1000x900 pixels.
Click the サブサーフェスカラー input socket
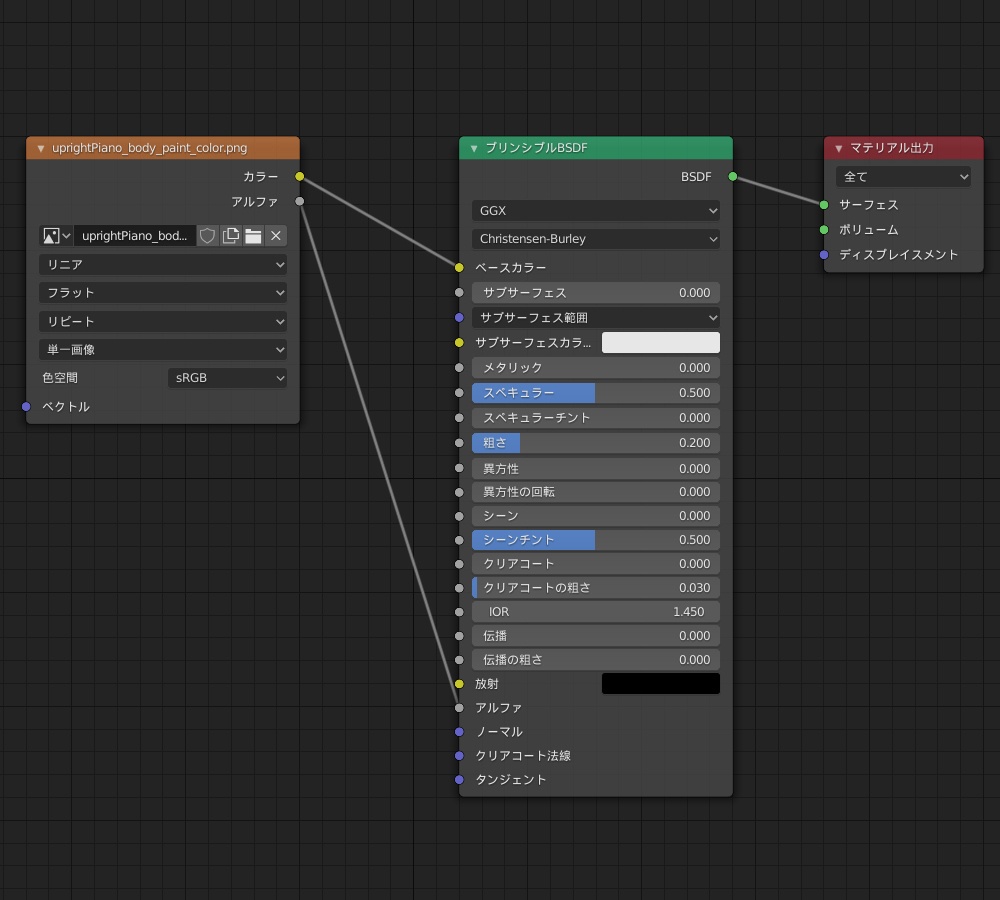click(x=459, y=343)
